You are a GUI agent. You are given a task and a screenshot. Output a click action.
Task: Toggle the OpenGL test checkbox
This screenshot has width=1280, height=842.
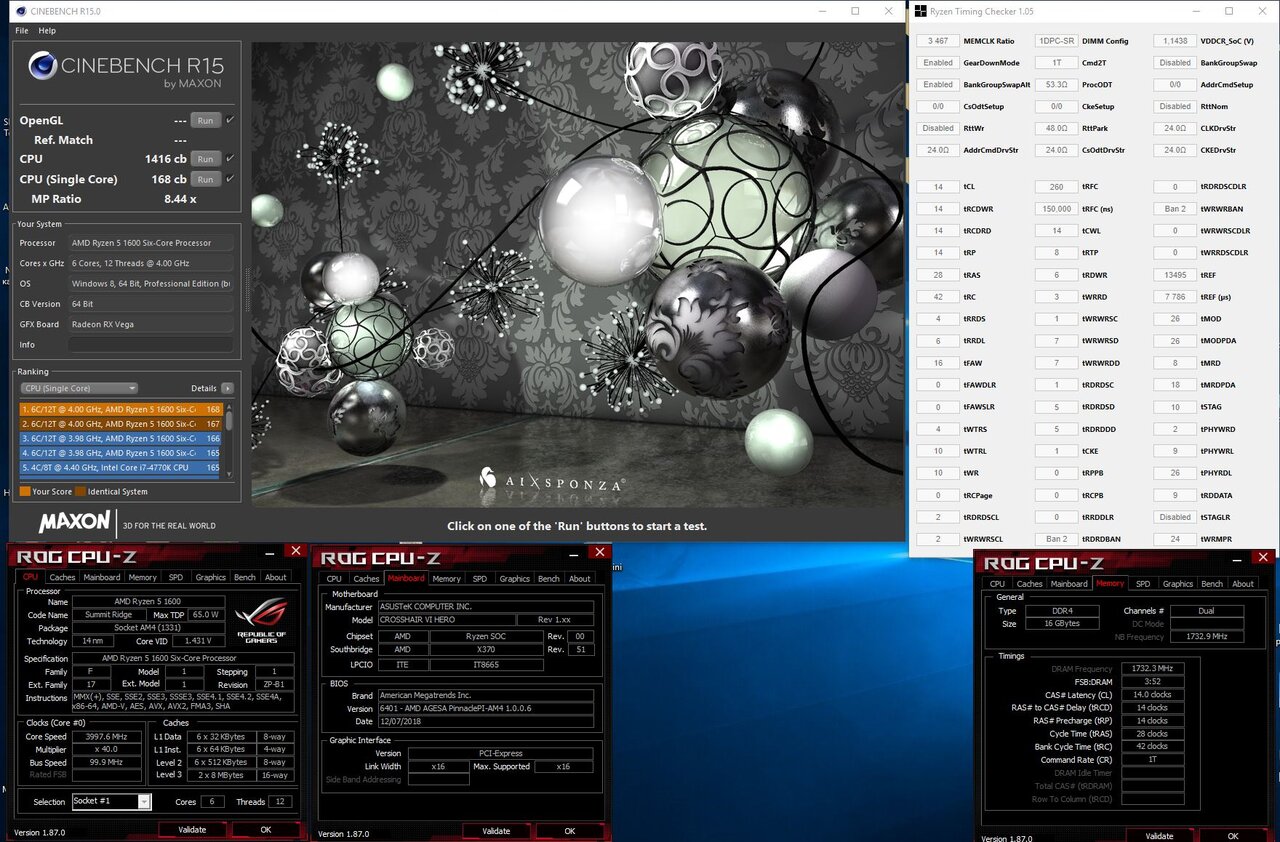(231, 120)
